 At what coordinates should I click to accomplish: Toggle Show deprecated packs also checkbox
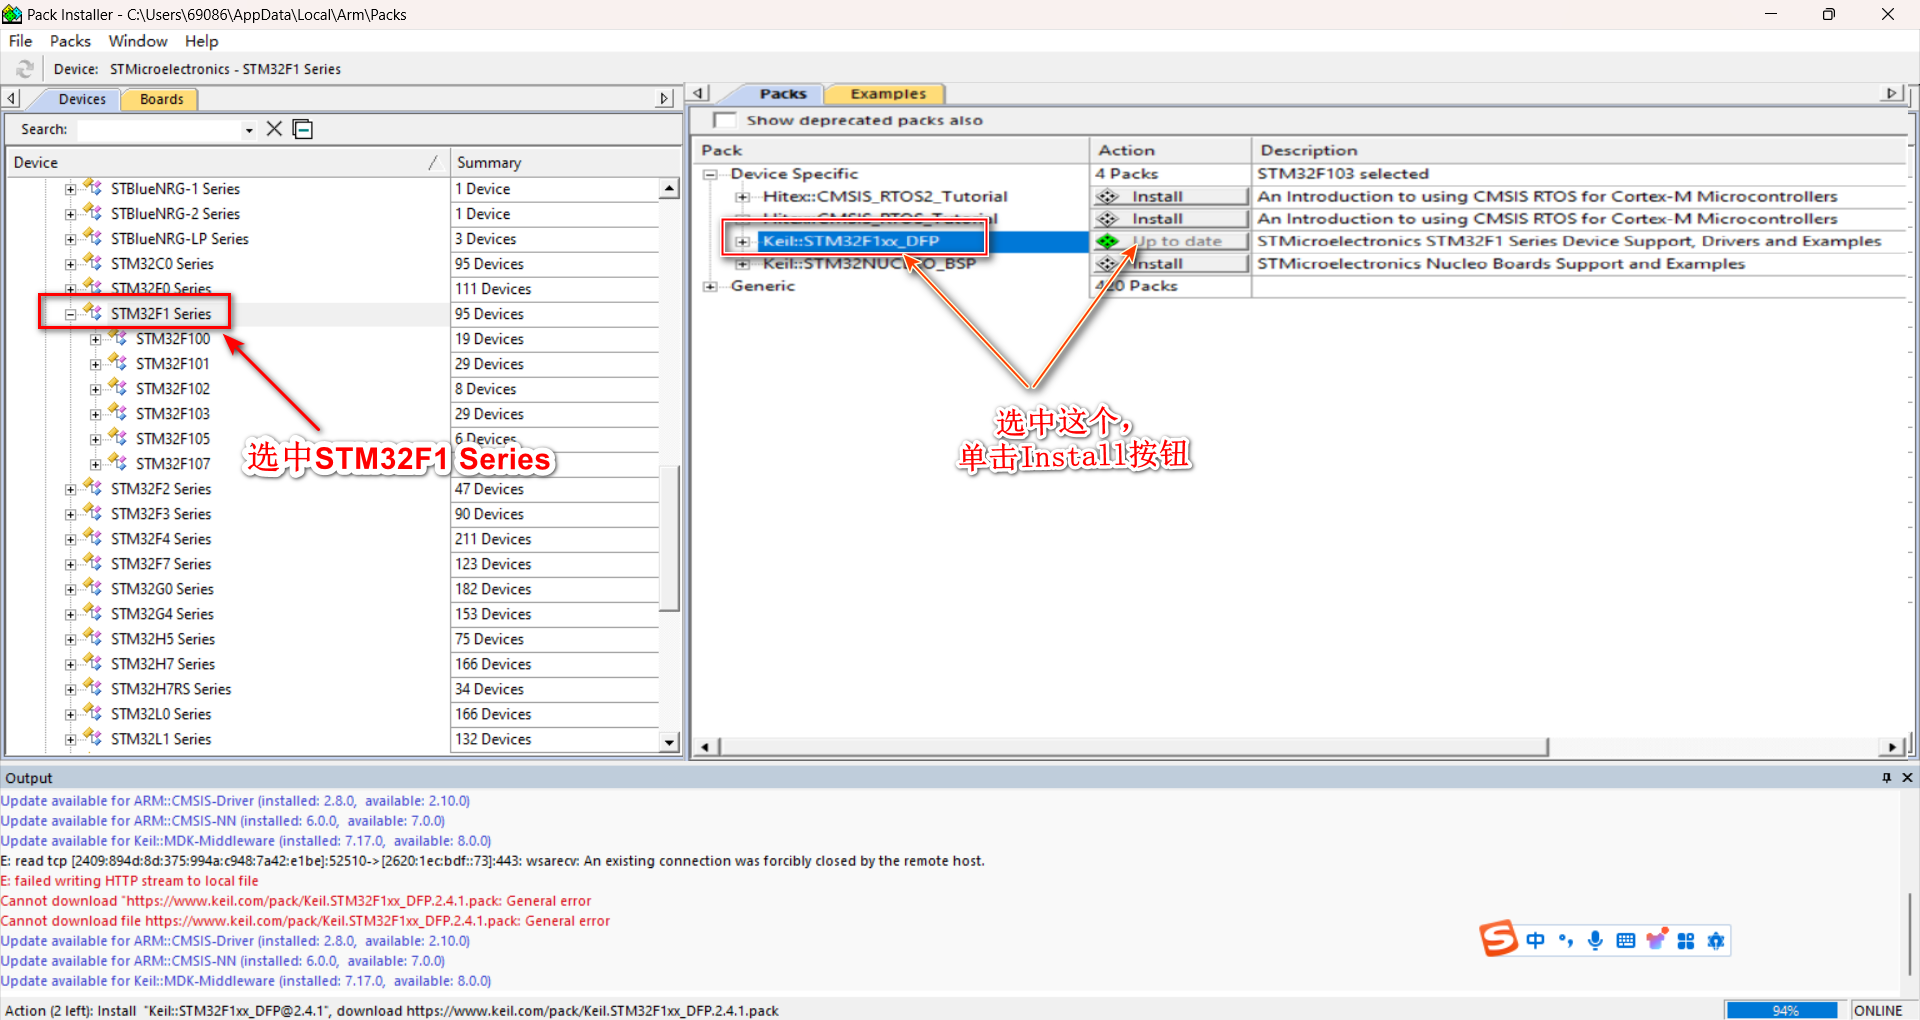pyautogui.click(x=725, y=120)
